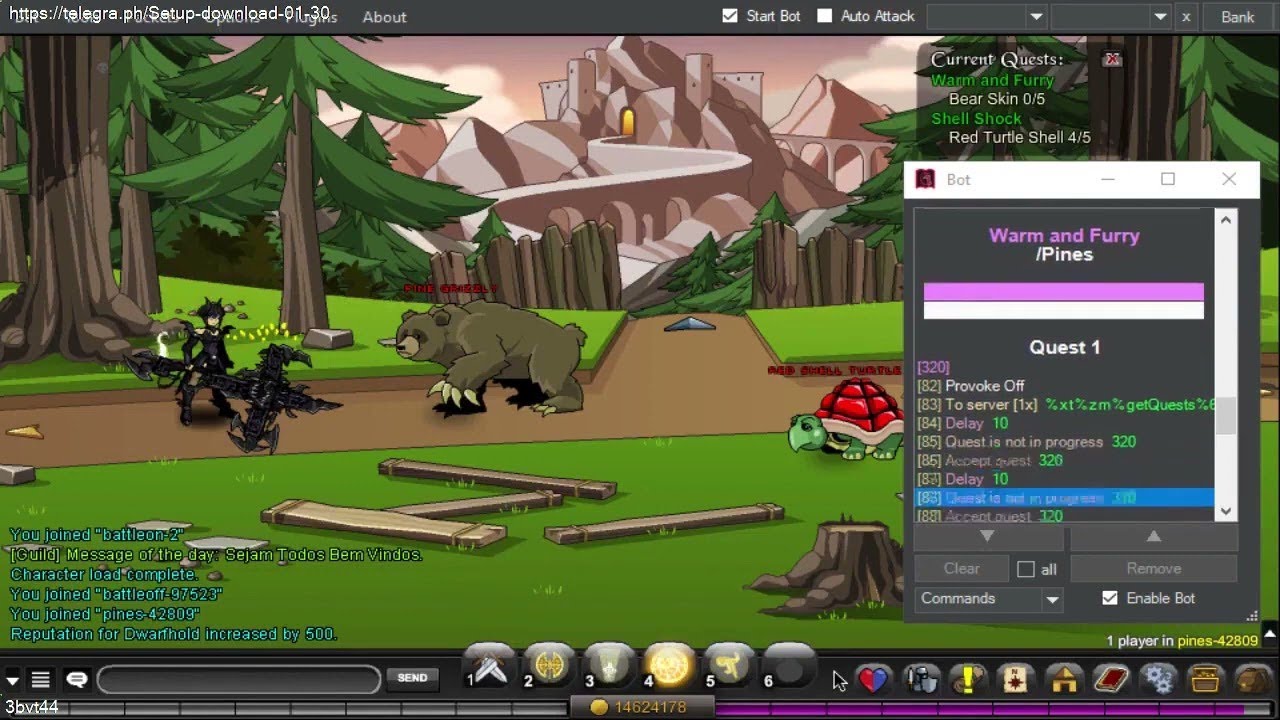This screenshot has width=1280, height=720.
Task: Uncheck the Enable Bot checkbox
Action: coord(1110,598)
